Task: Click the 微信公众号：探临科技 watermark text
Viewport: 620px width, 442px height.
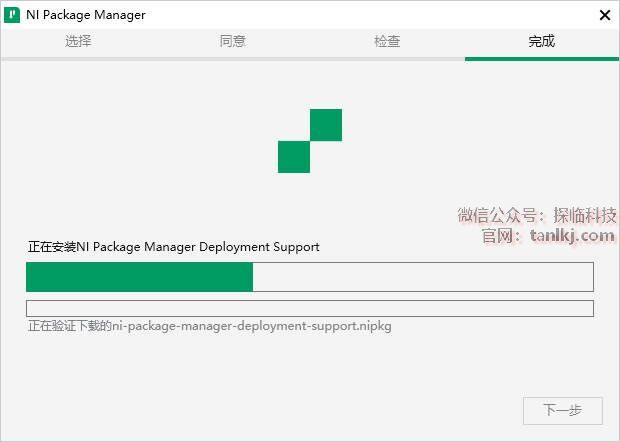Action: [537, 215]
